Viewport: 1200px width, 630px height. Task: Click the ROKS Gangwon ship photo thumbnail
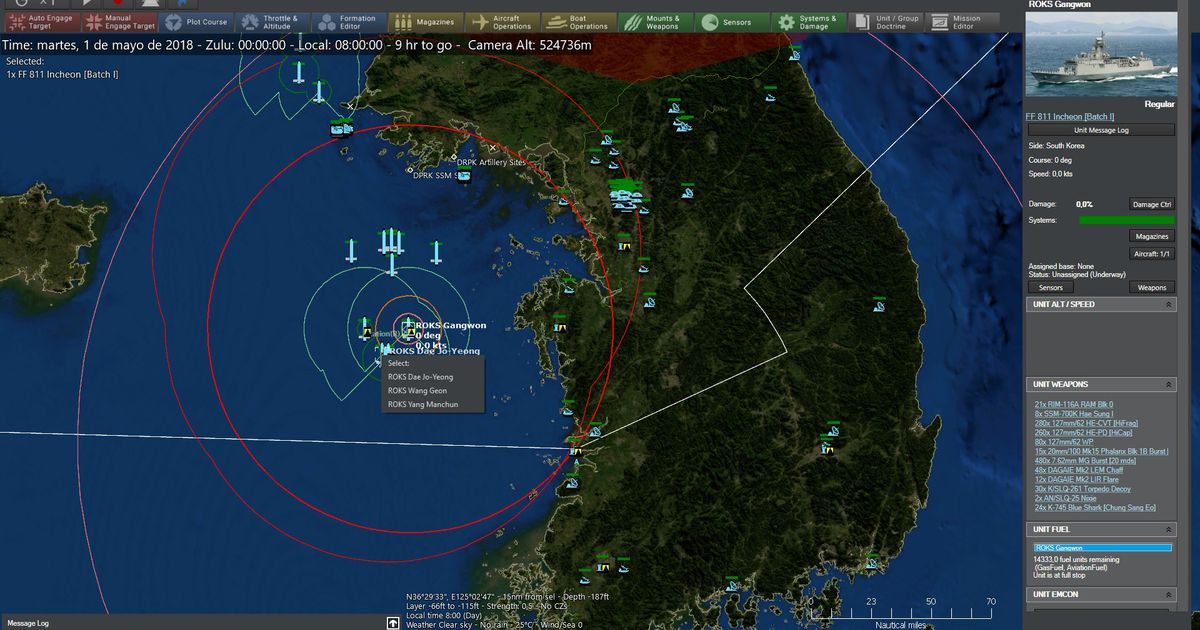[x=1101, y=56]
